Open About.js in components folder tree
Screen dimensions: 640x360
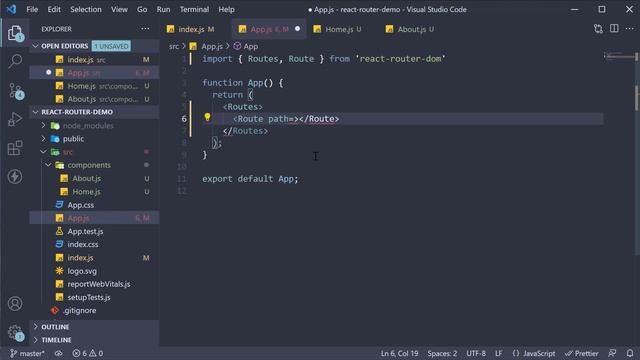pos(94,178)
